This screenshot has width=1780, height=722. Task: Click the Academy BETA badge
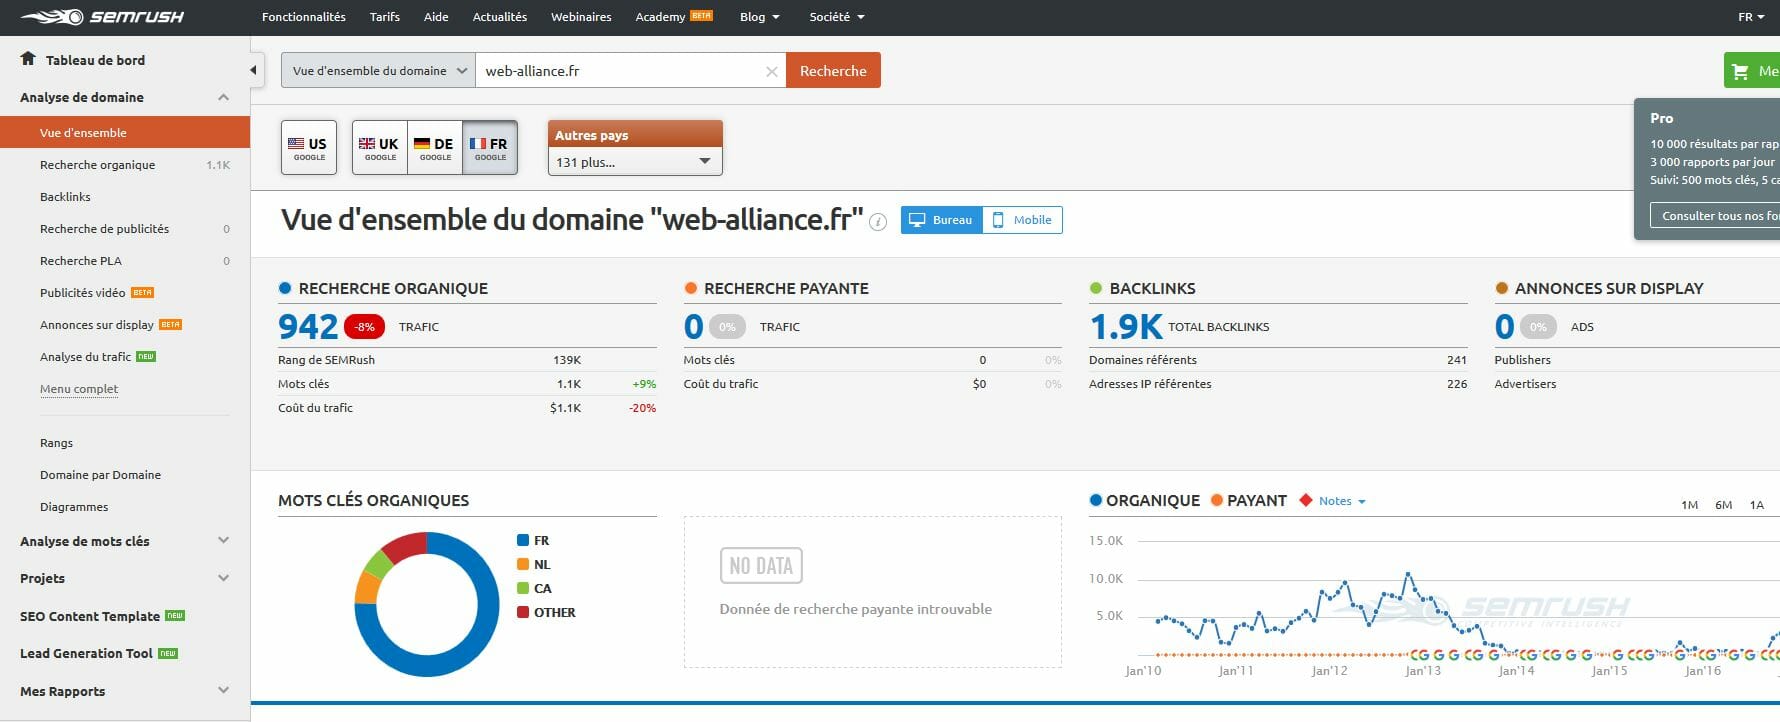pyautogui.click(x=701, y=16)
